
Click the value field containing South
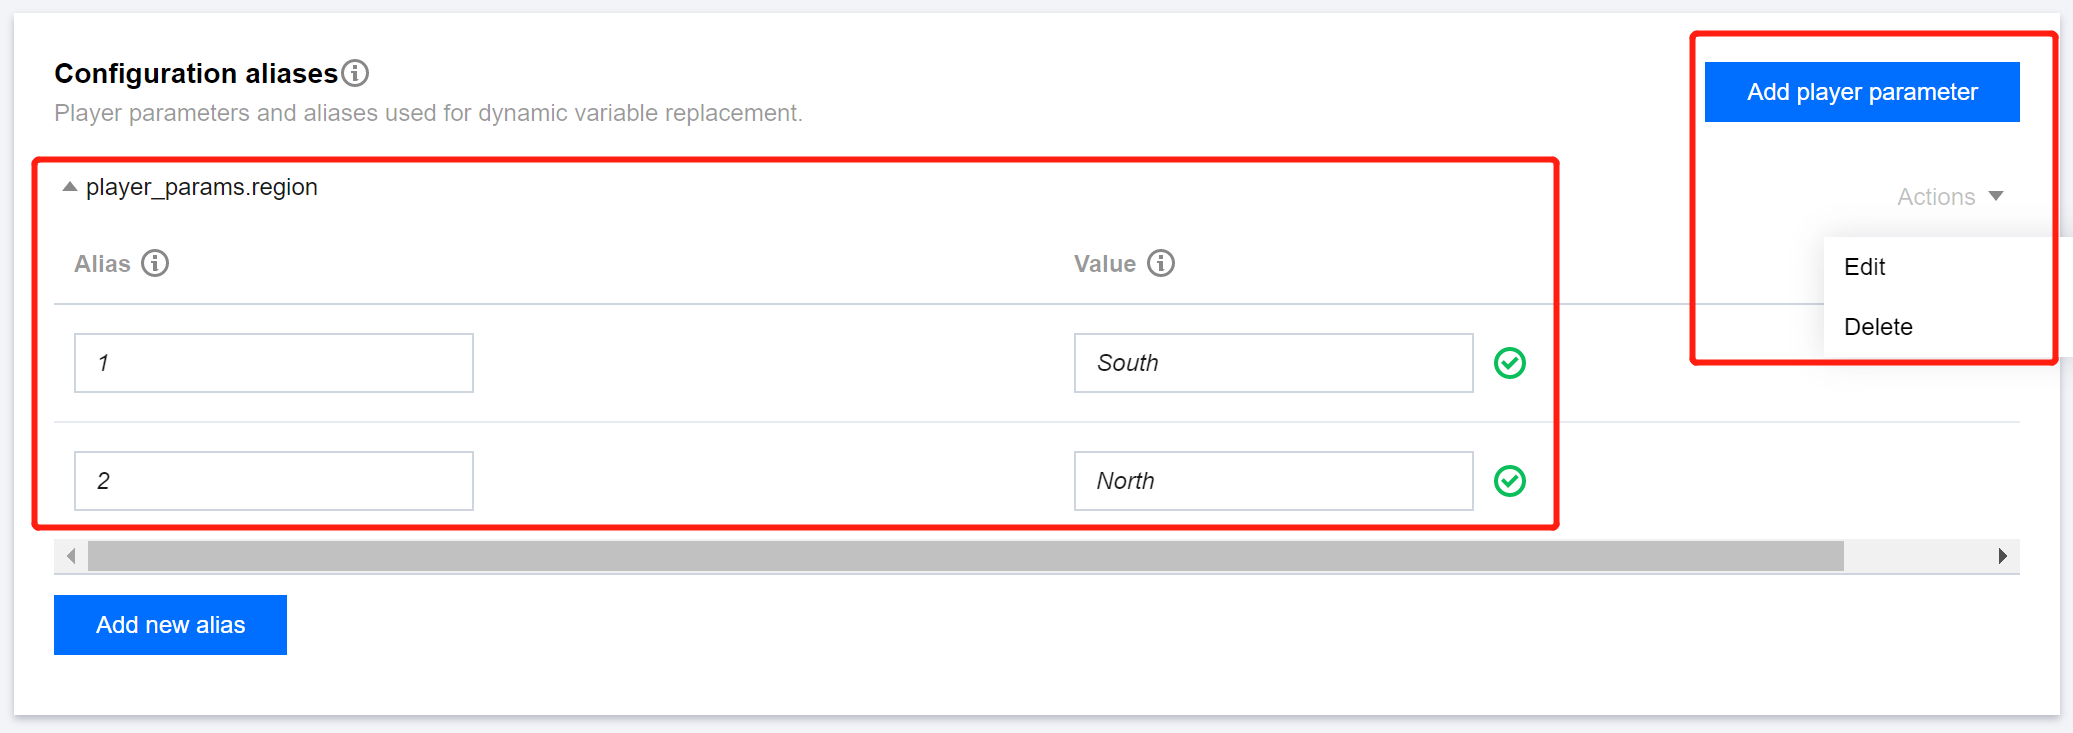(1273, 363)
